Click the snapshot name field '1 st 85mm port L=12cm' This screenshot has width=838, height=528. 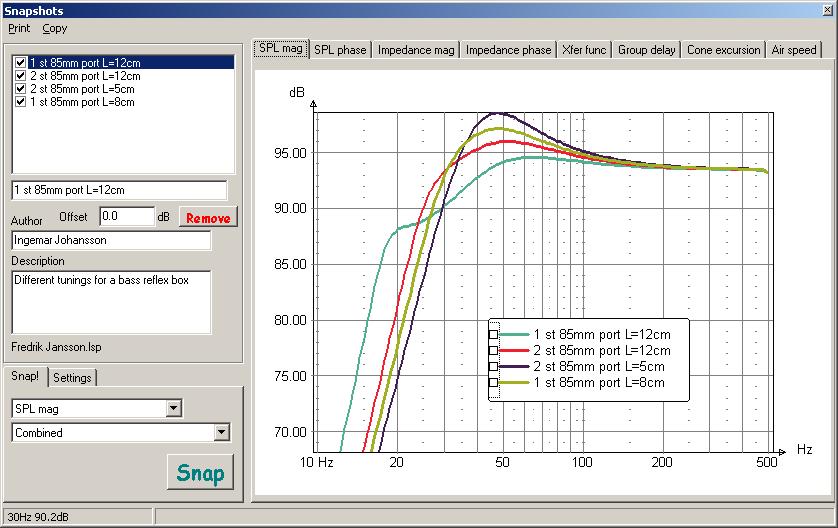[x=119, y=190]
